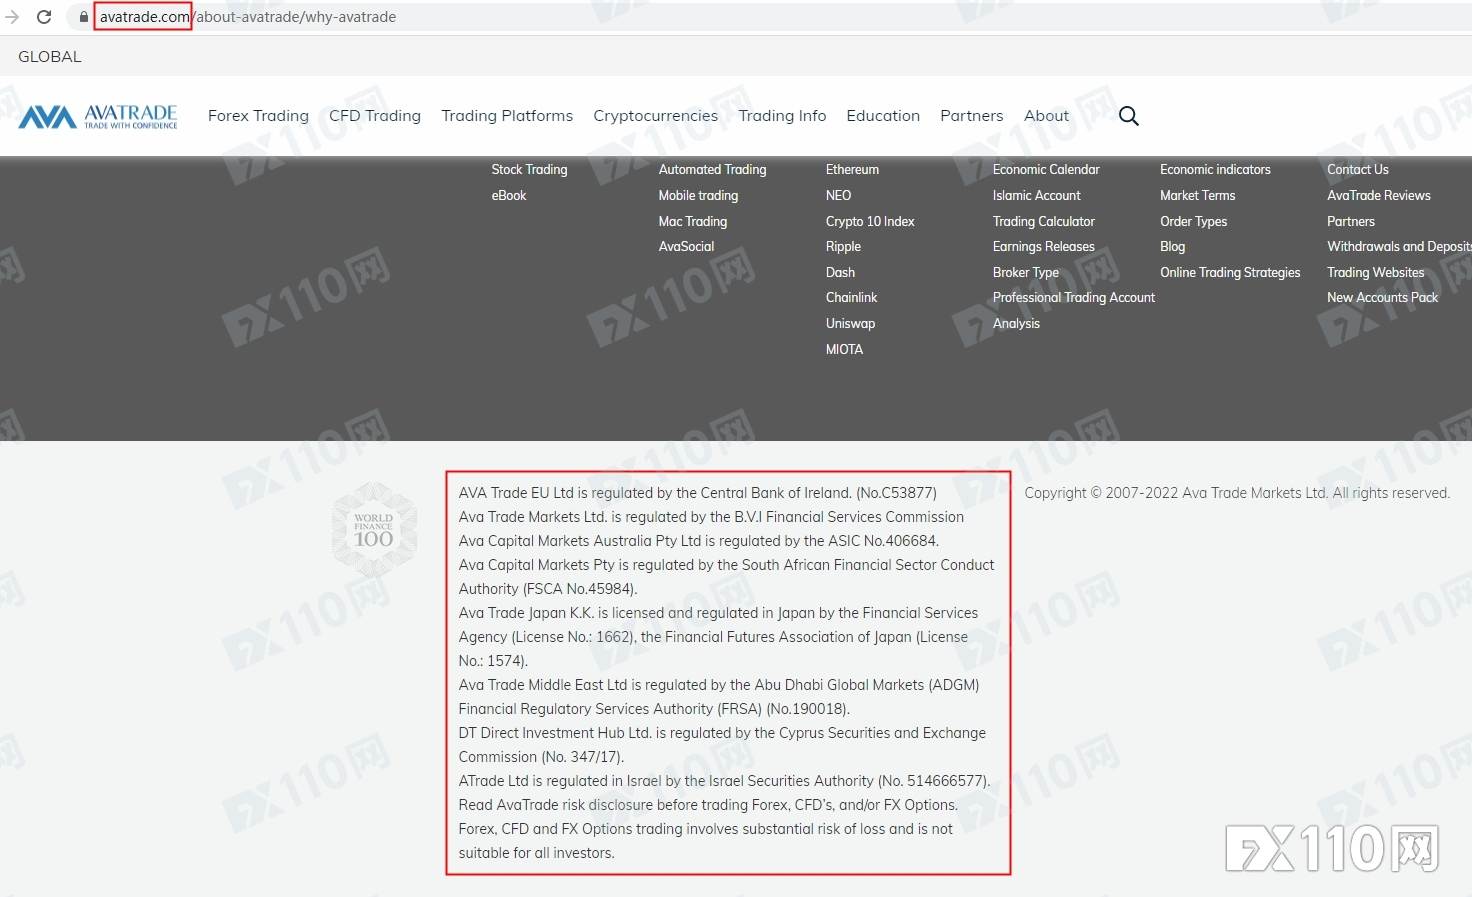Open Trading Websites link

click(1375, 273)
